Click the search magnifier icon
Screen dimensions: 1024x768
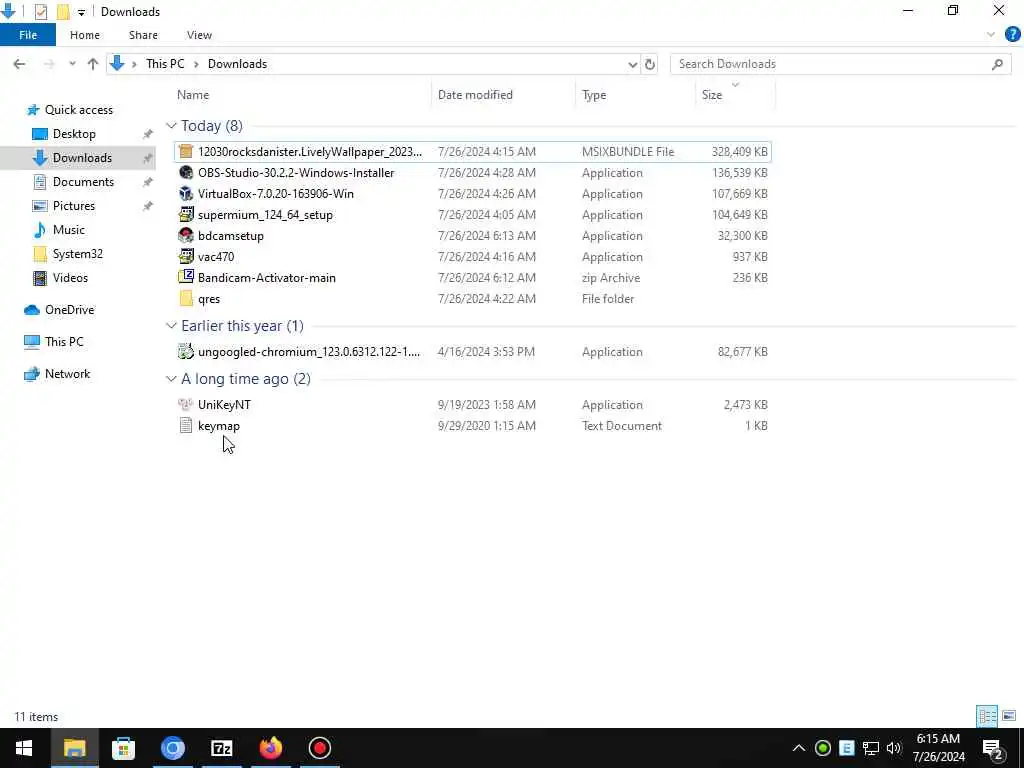pos(997,64)
